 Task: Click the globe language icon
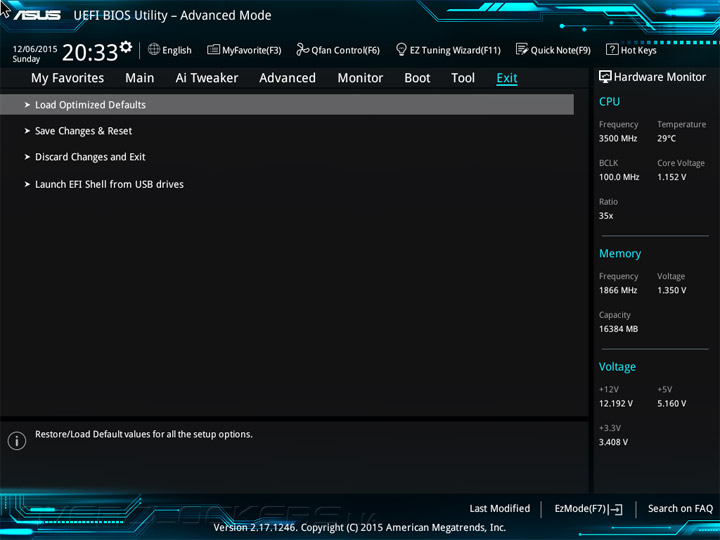[154, 49]
